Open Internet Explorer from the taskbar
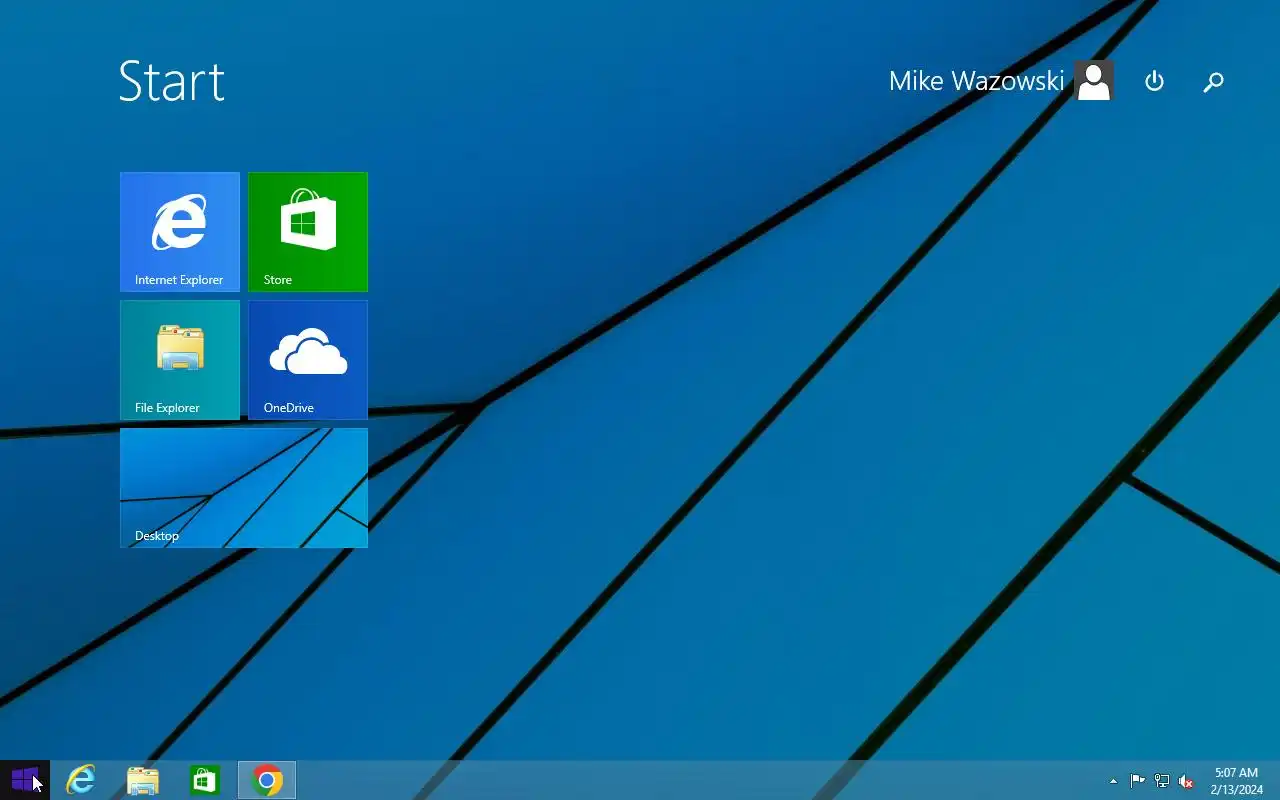Viewport: 1280px width, 800px height. 80,780
